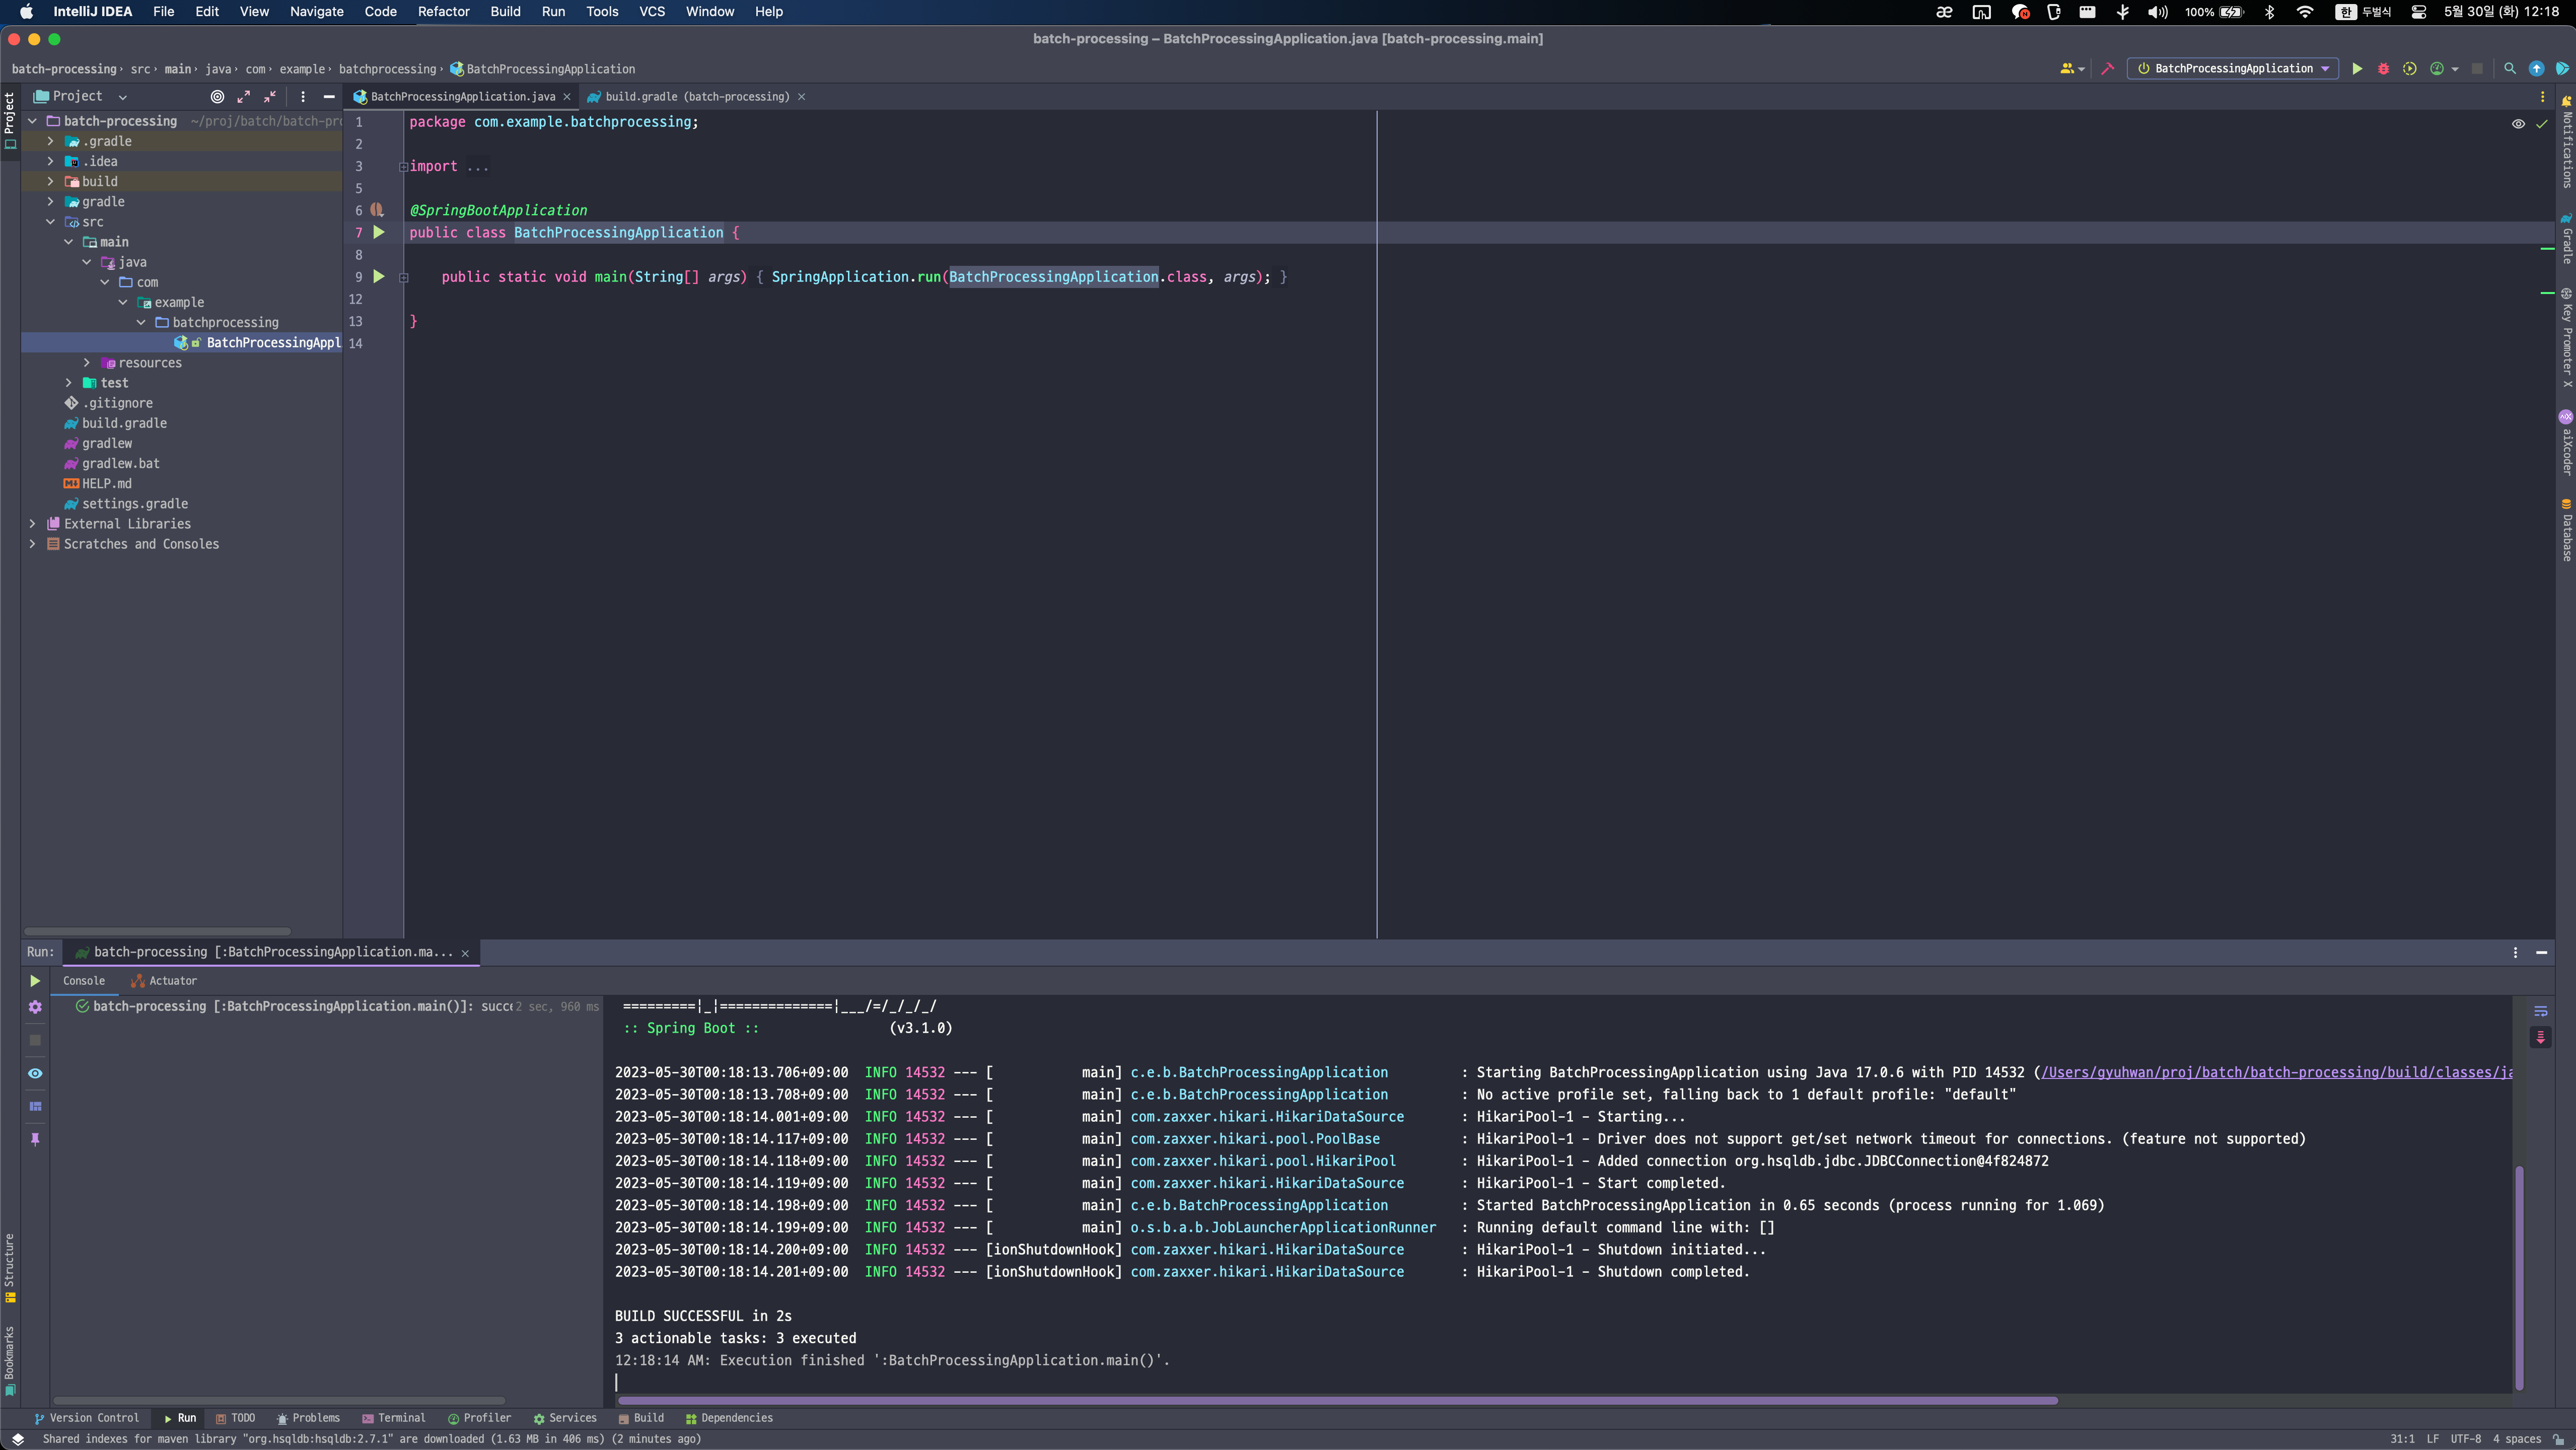Pin the Run tab with the pin icon

point(35,1139)
